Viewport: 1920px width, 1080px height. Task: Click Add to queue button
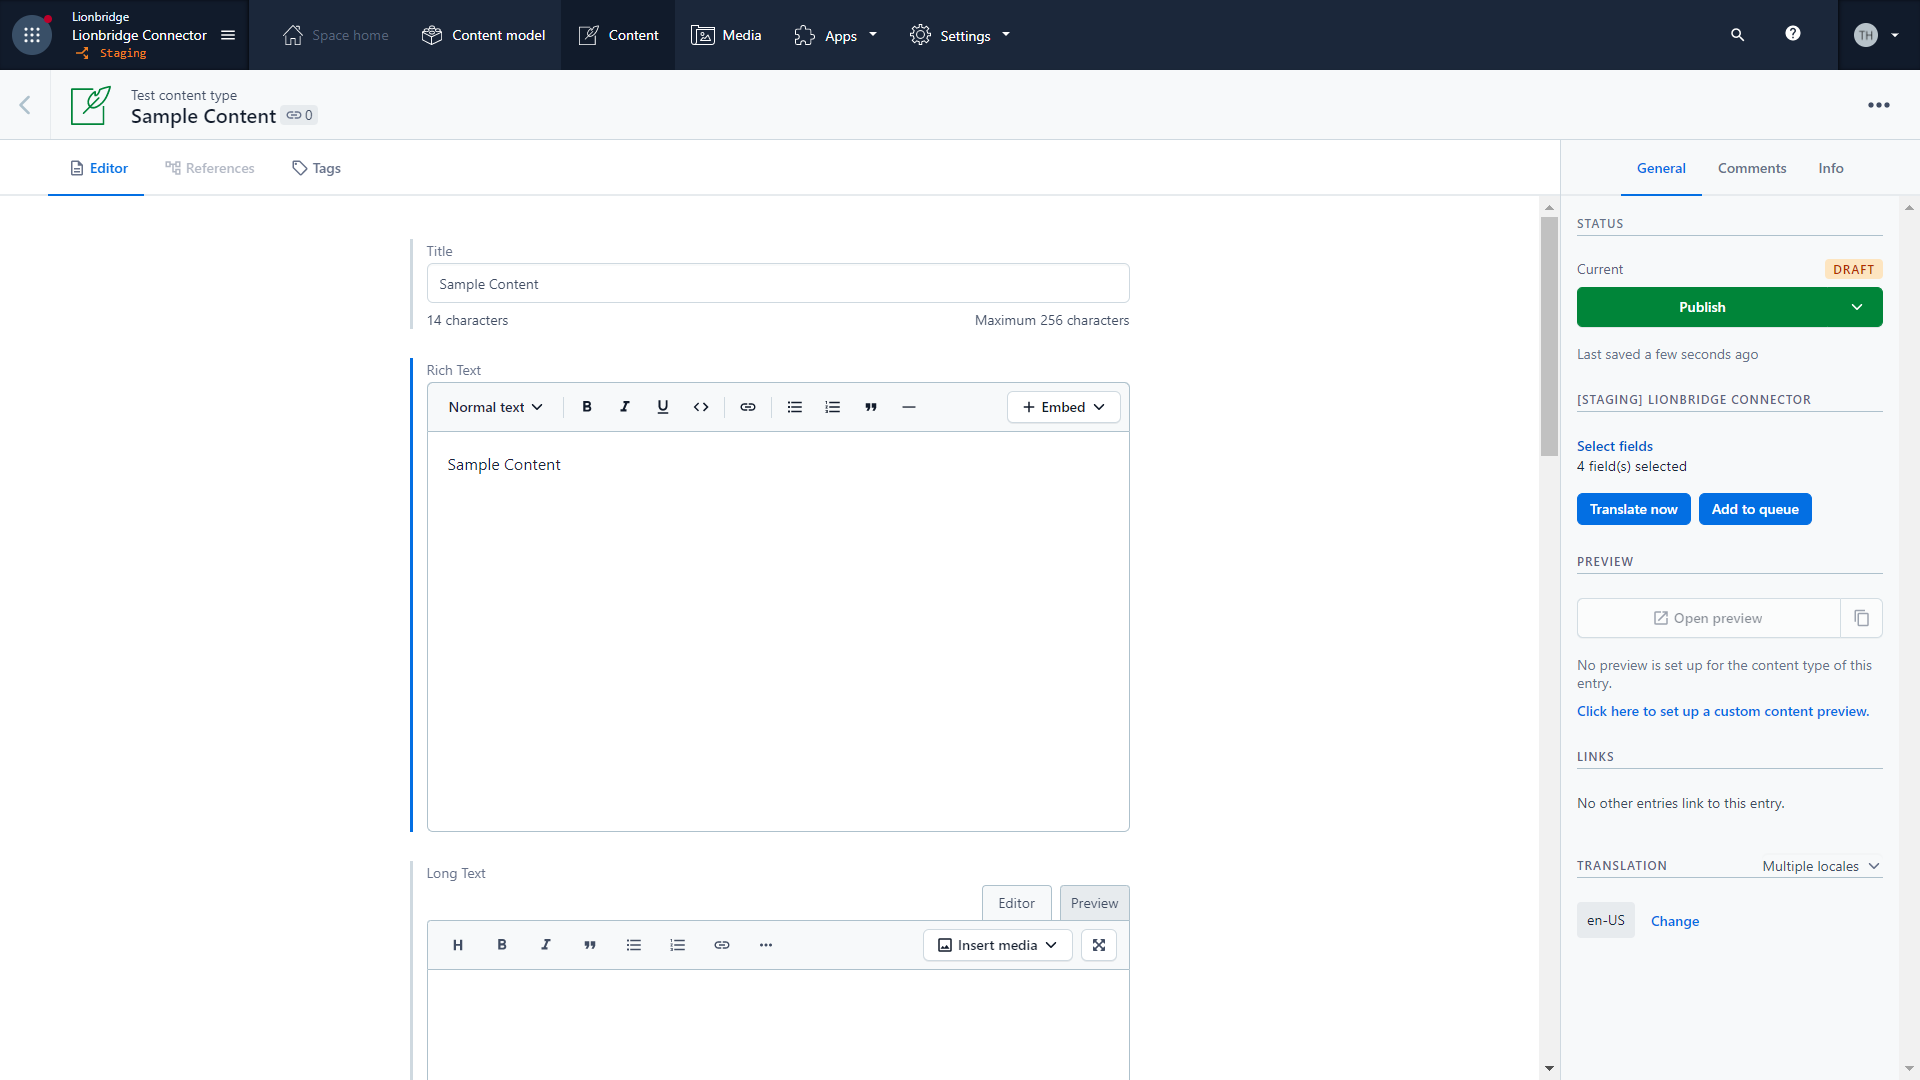1755,508
